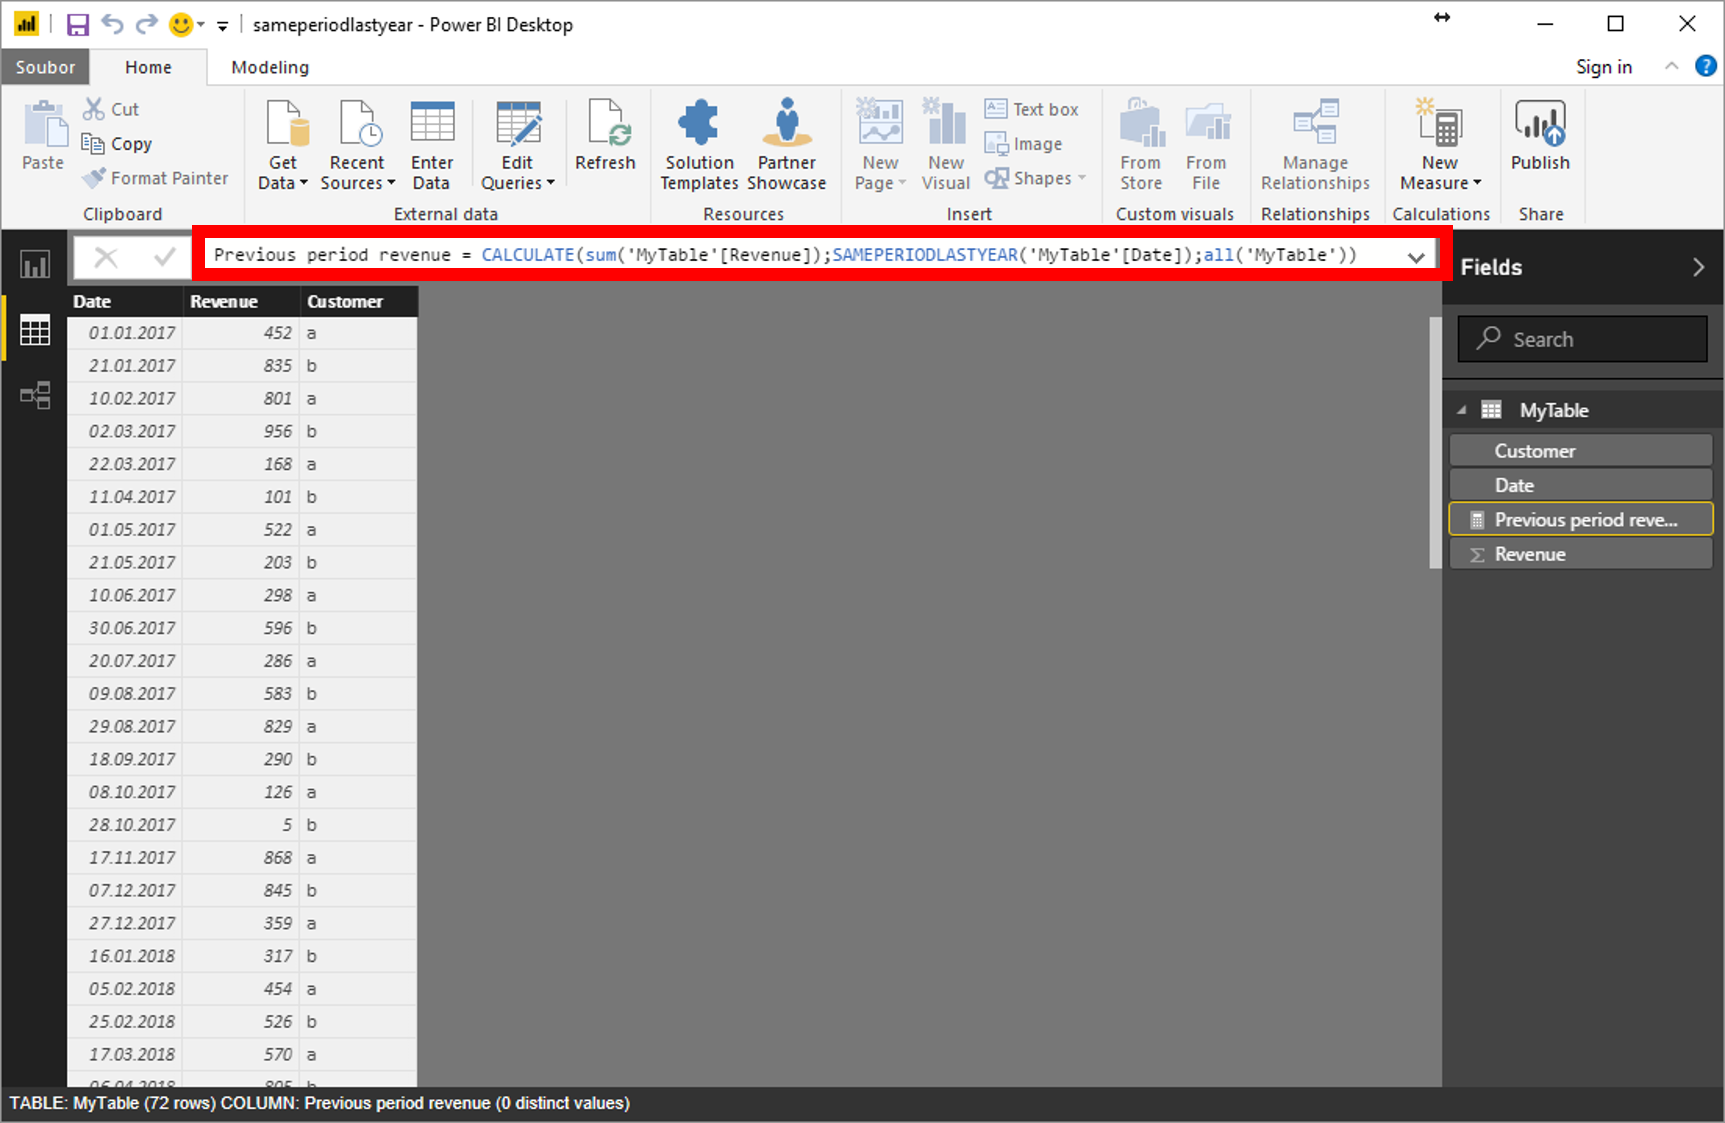This screenshot has height=1123, width=1725.
Task: Click the Customer column header
Action: (x=359, y=301)
